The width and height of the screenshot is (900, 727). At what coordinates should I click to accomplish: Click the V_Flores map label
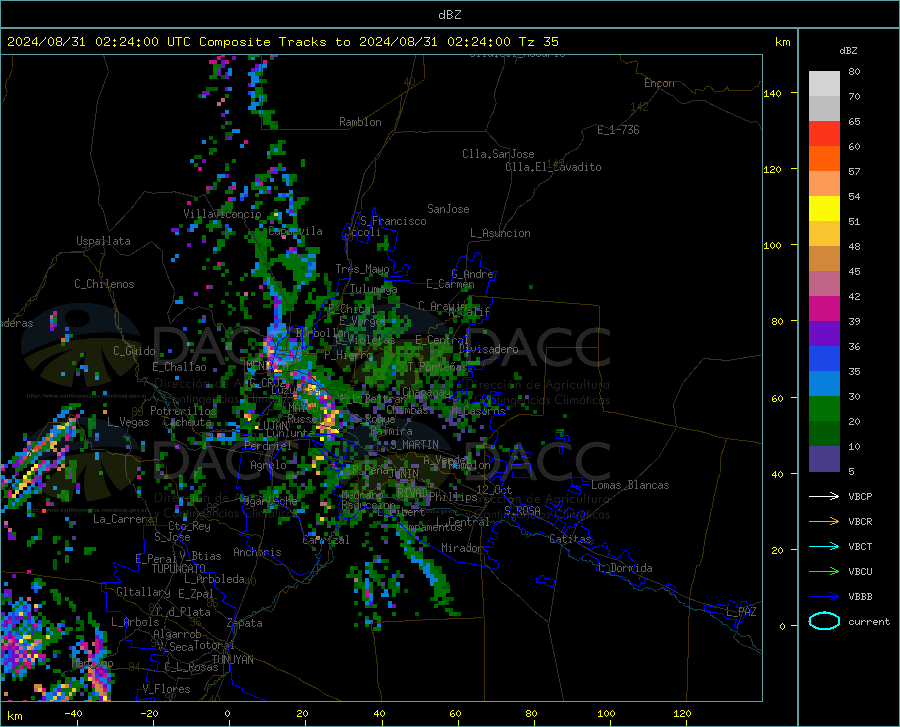point(166,689)
